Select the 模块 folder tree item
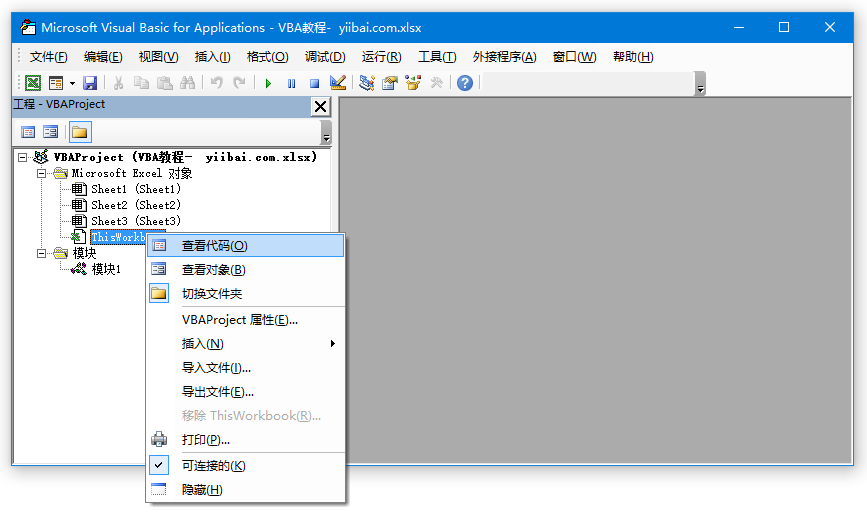 point(84,253)
